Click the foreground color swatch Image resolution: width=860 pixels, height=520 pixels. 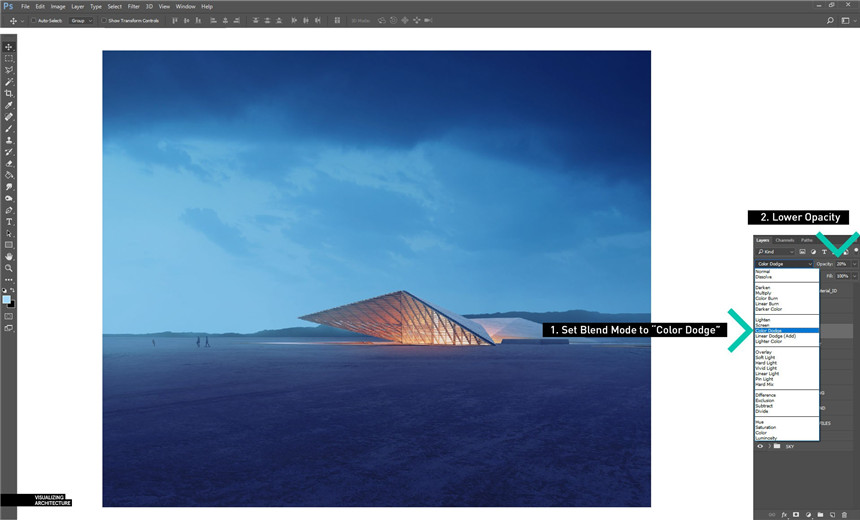tap(7, 298)
